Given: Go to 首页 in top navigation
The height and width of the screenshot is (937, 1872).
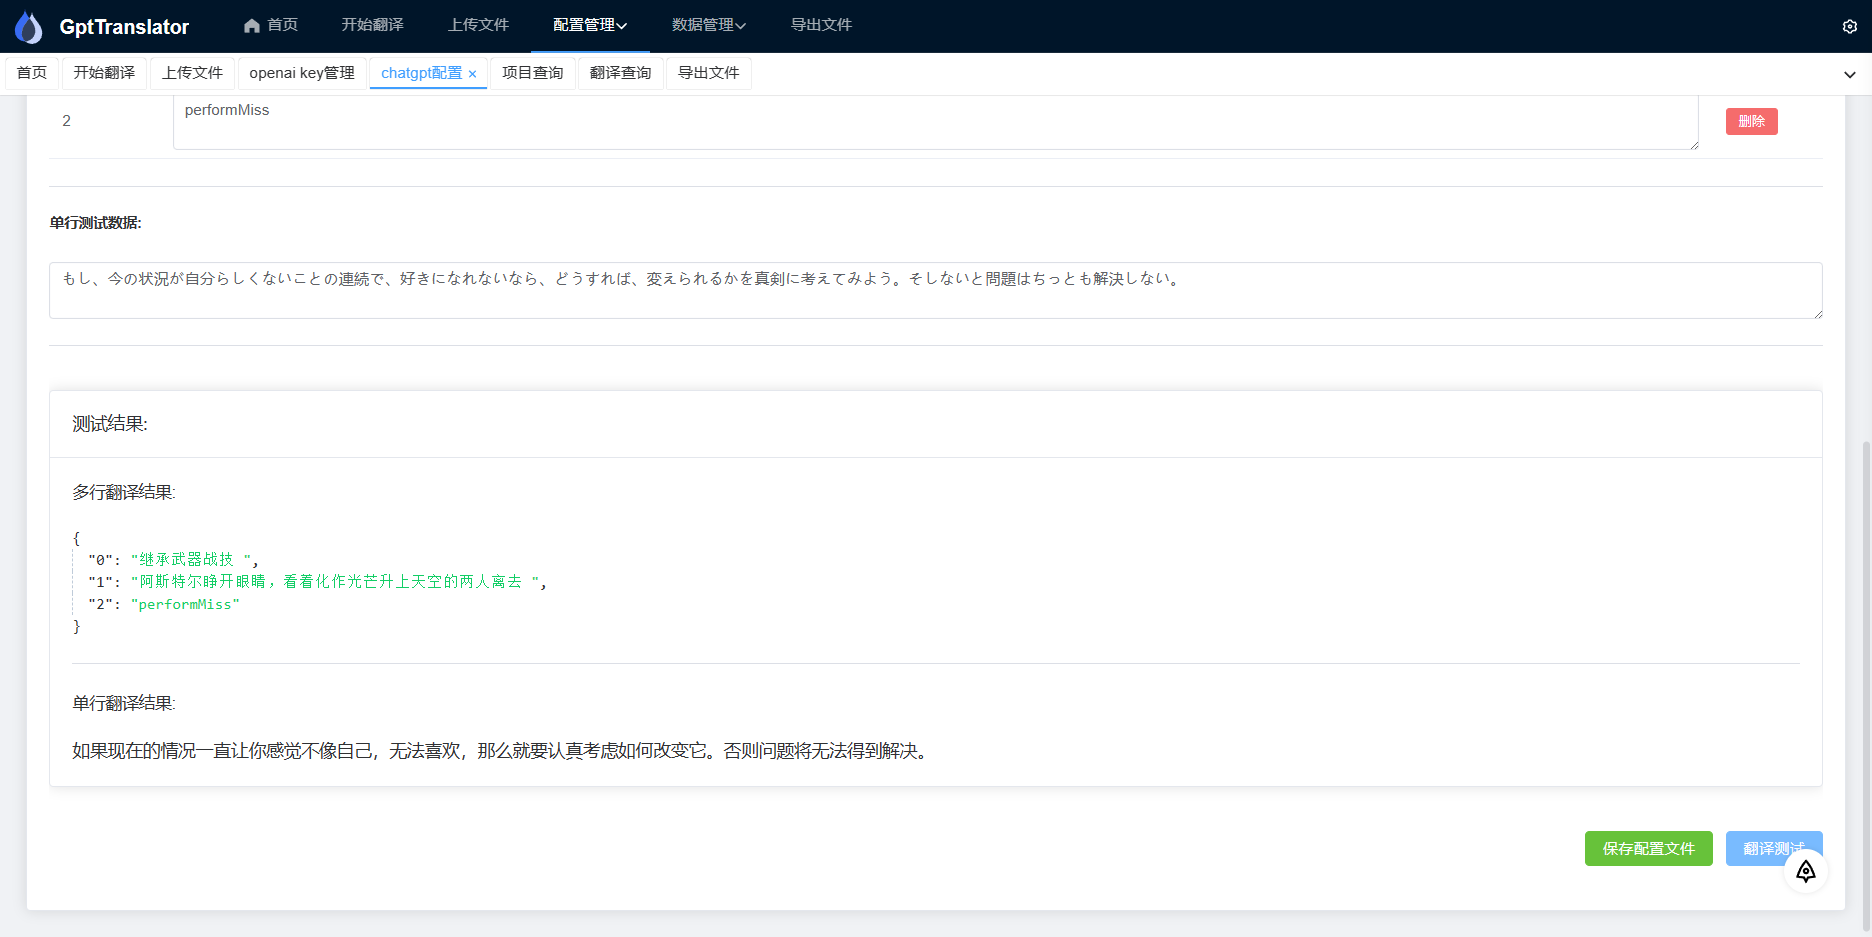Looking at the screenshot, I should pos(271,25).
